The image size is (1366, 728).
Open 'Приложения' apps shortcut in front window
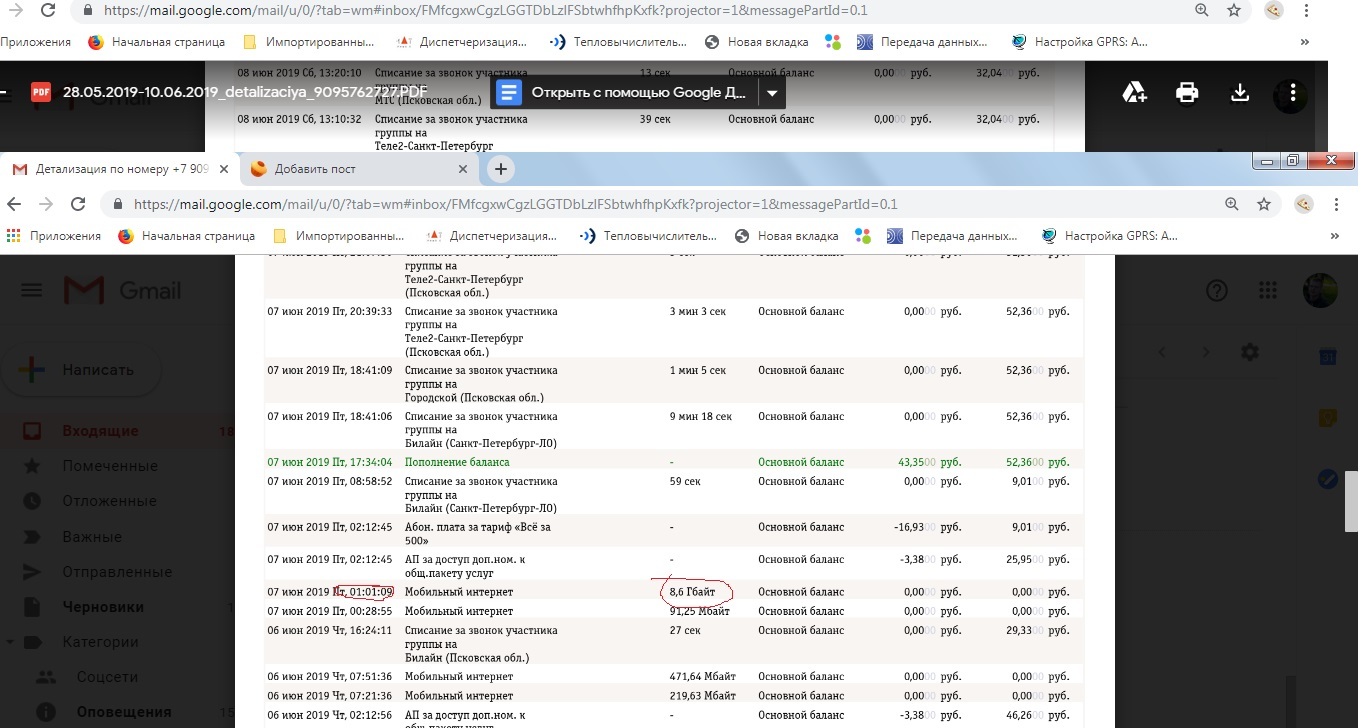(54, 236)
